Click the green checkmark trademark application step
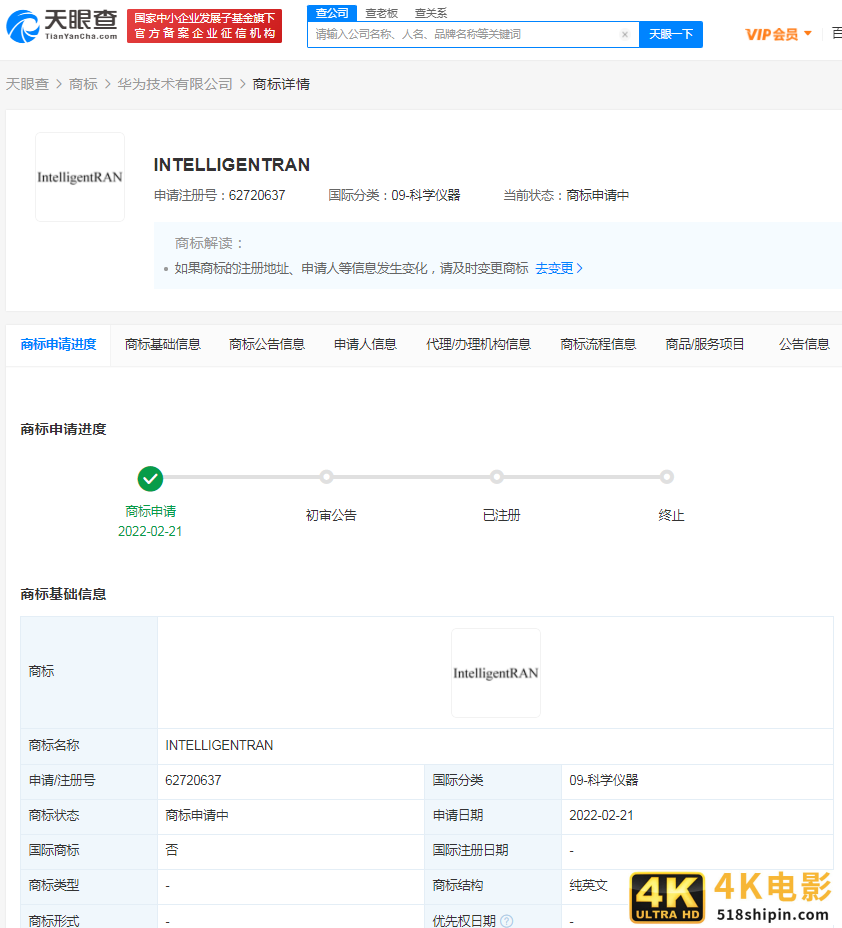The height and width of the screenshot is (928, 842). (x=150, y=479)
